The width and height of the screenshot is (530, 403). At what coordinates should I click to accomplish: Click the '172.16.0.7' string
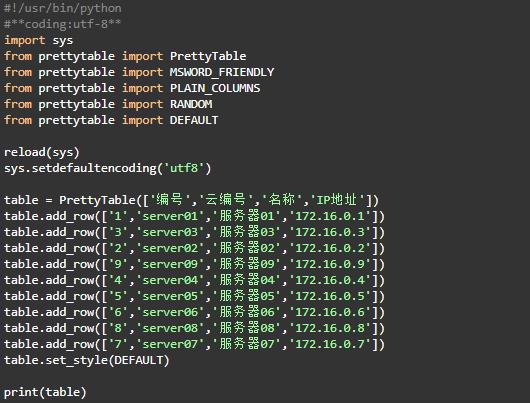pyautogui.click(x=330, y=344)
